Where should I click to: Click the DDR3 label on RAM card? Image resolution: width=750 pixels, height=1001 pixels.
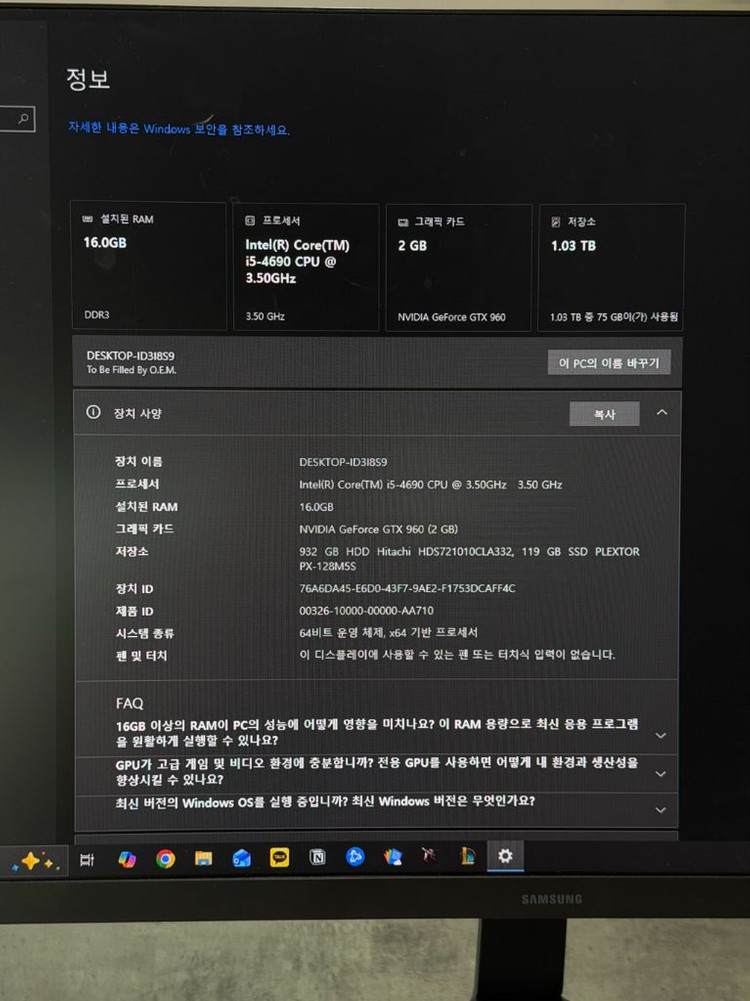97,315
